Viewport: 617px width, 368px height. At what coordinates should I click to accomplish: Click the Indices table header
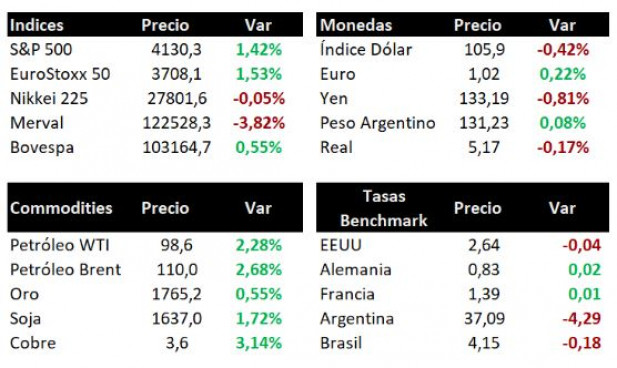click(37, 25)
